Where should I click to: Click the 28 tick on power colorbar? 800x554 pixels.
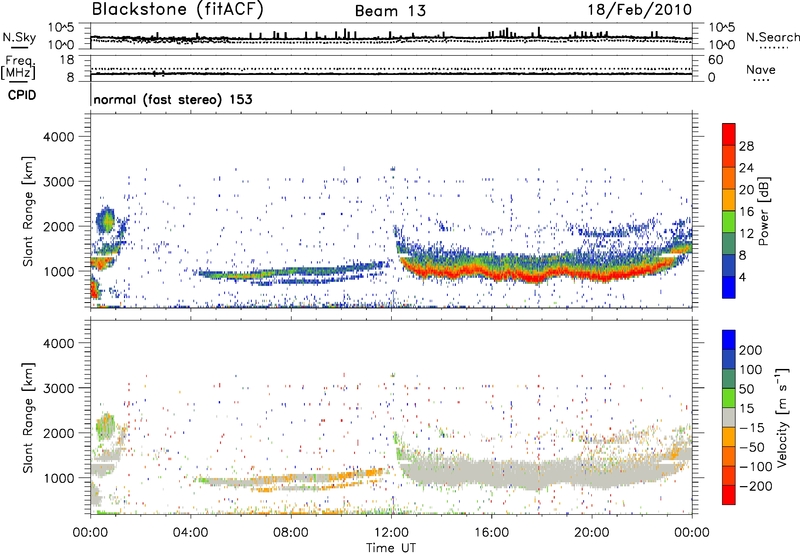tap(746, 146)
